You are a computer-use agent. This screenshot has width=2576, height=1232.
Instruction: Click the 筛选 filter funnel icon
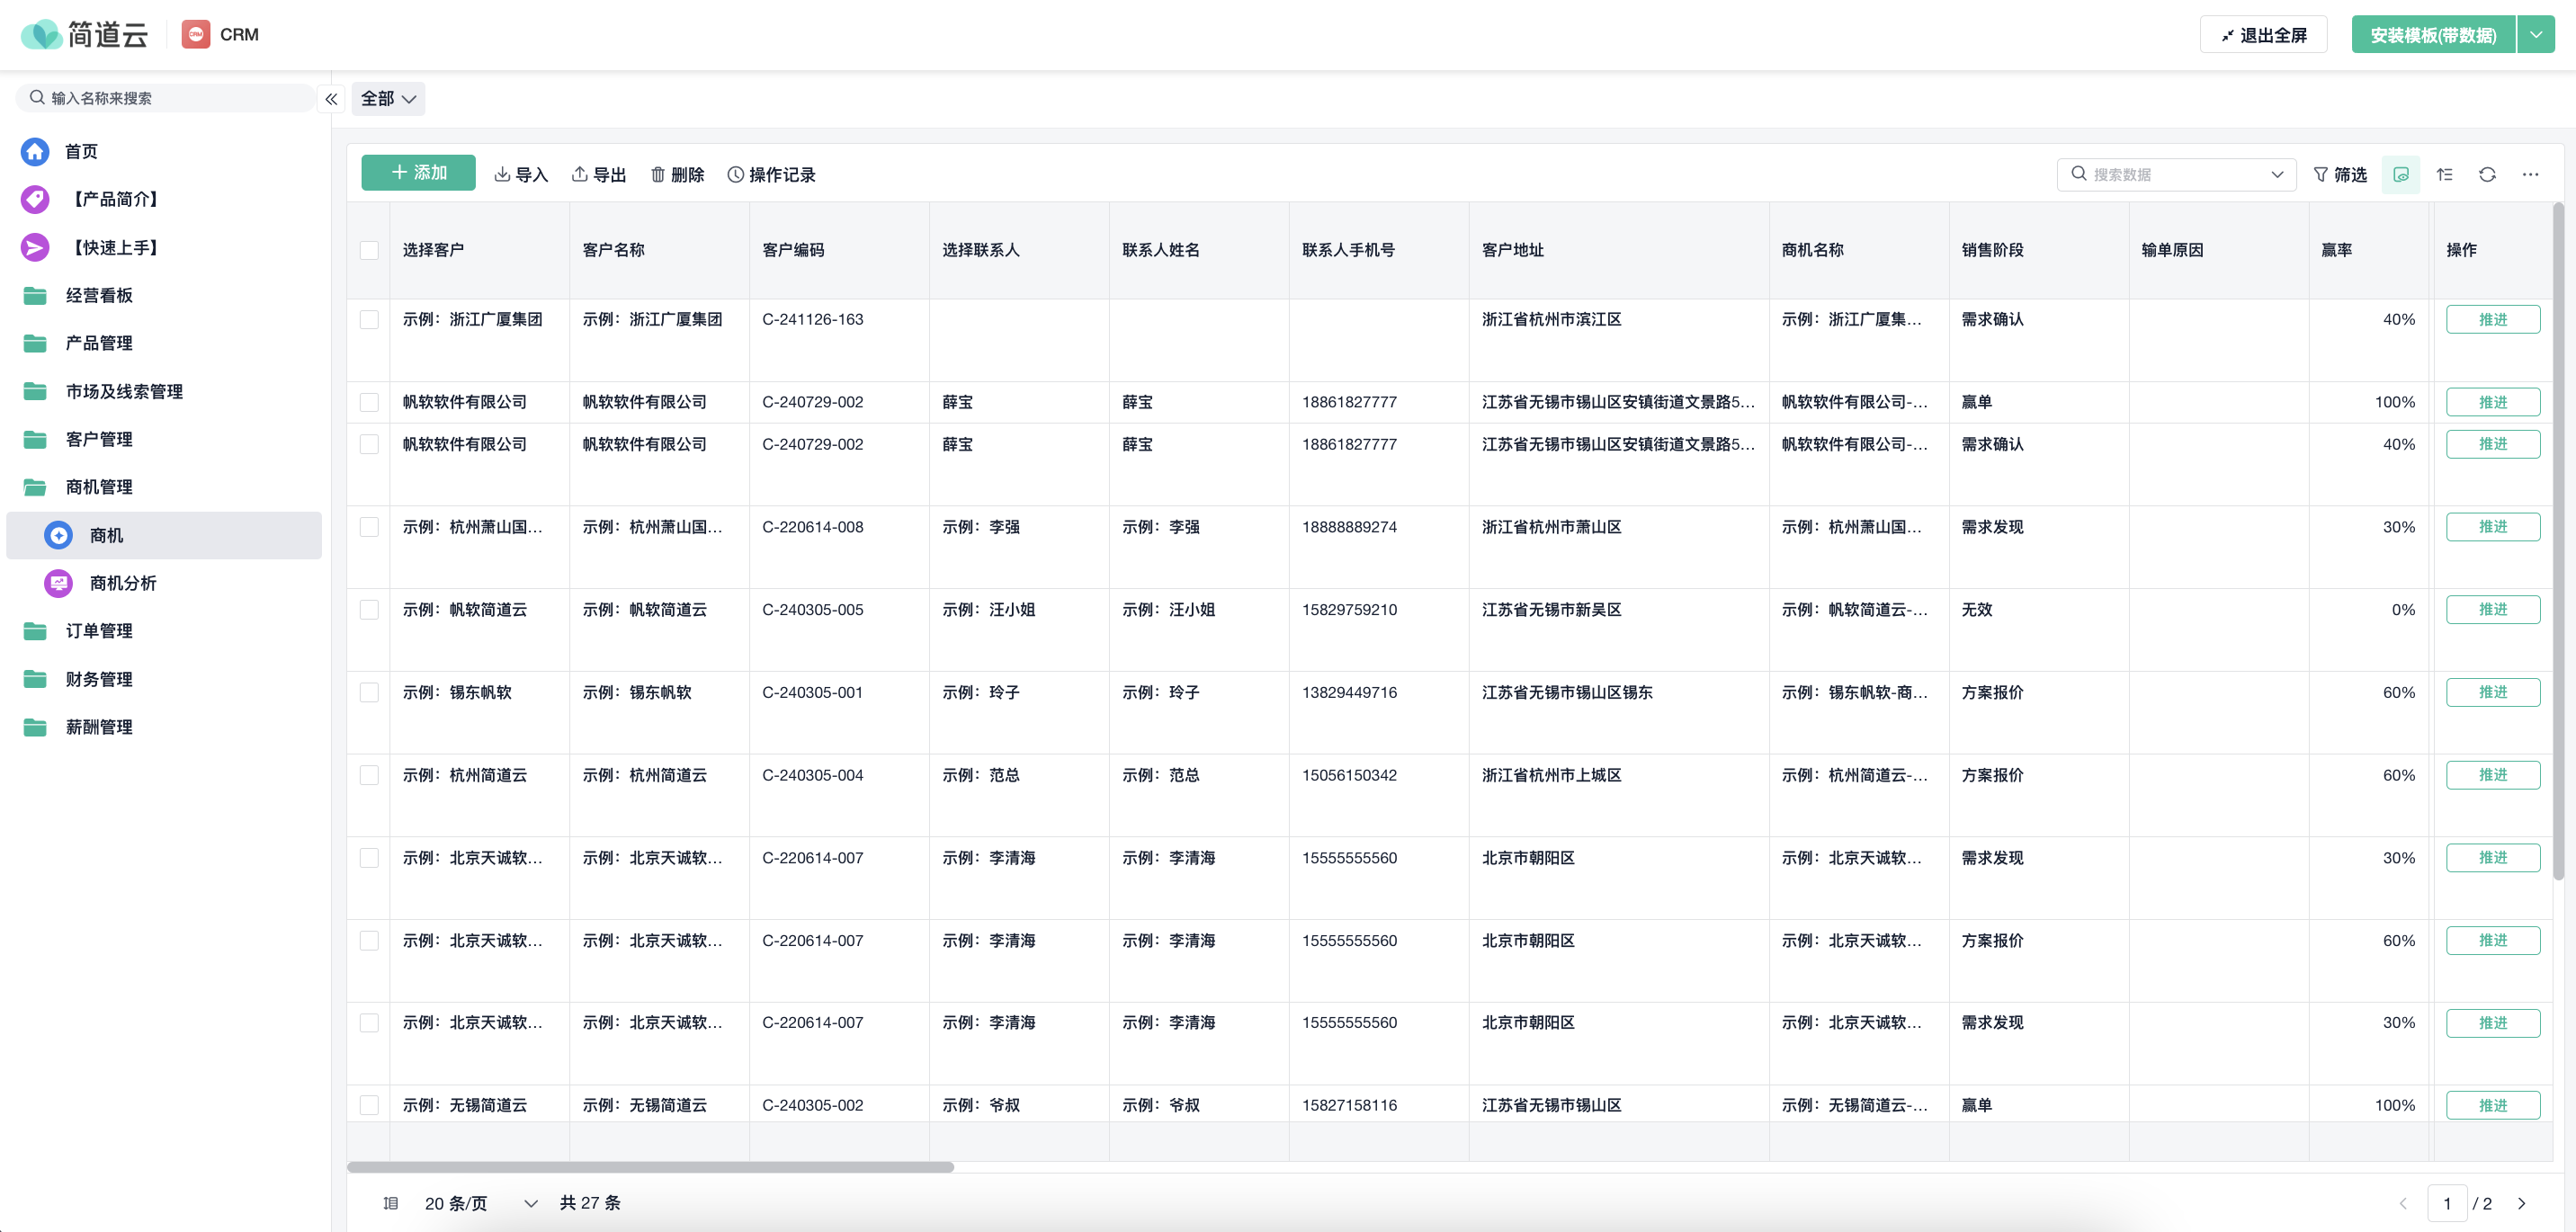tap(2320, 175)
